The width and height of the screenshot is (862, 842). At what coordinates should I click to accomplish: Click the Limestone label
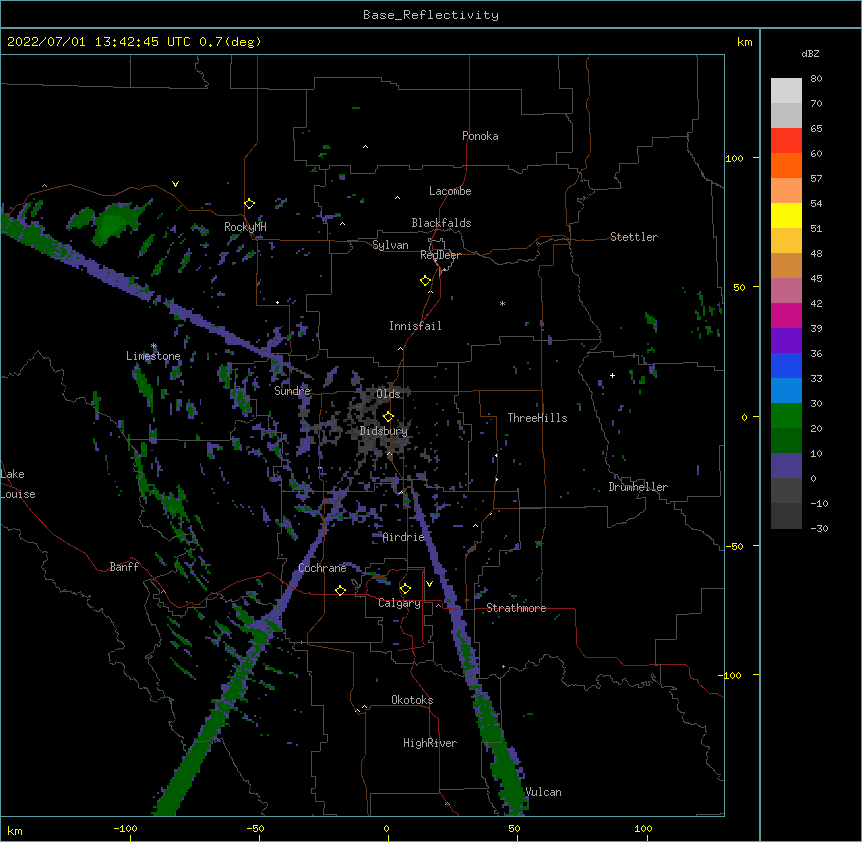(153, 356)
